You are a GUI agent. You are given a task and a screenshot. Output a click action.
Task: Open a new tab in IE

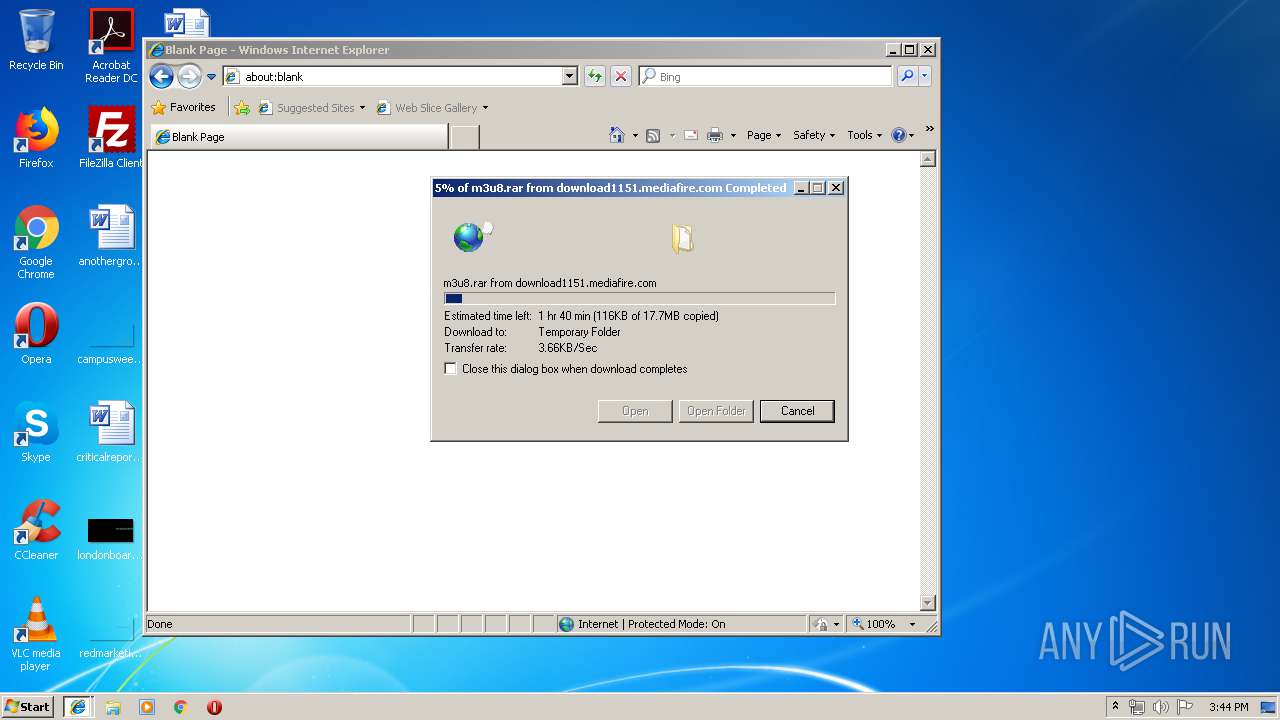[464, 137]
